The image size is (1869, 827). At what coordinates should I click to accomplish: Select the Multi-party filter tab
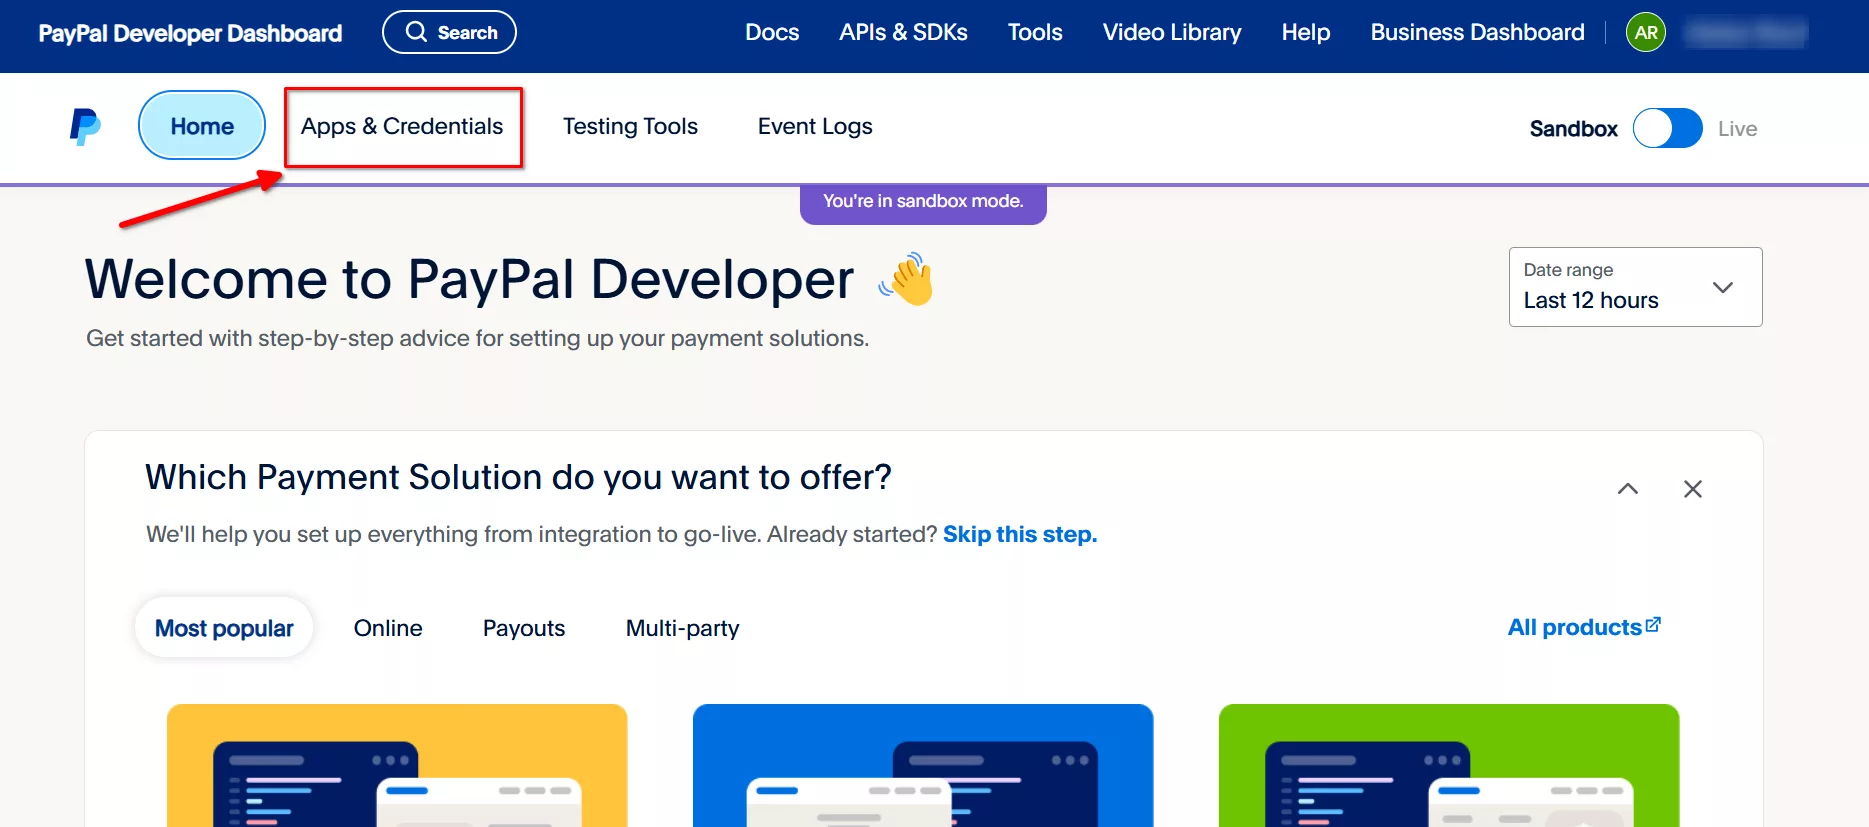tap(682, 628)
